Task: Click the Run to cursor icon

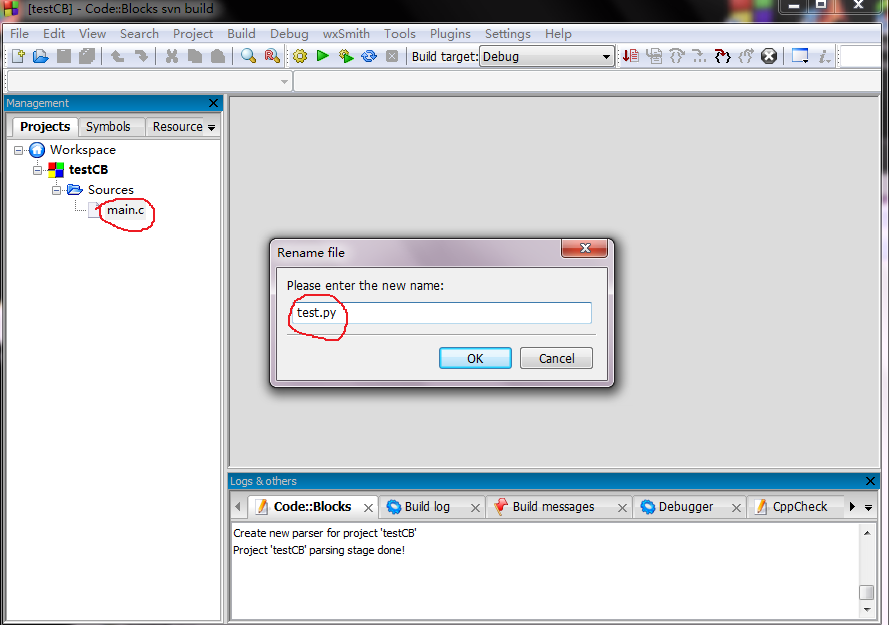Action: pyautogui.click(x=654, y=56)
